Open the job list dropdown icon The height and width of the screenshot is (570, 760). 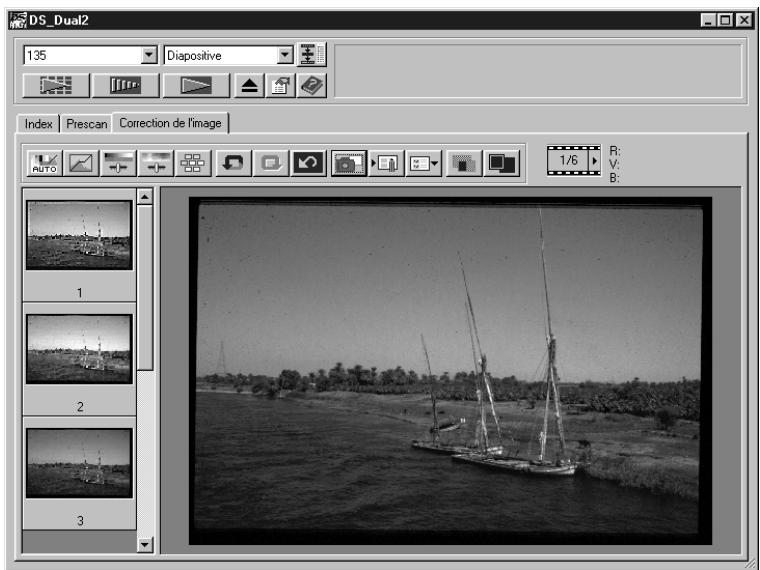(x=424, y=163)
